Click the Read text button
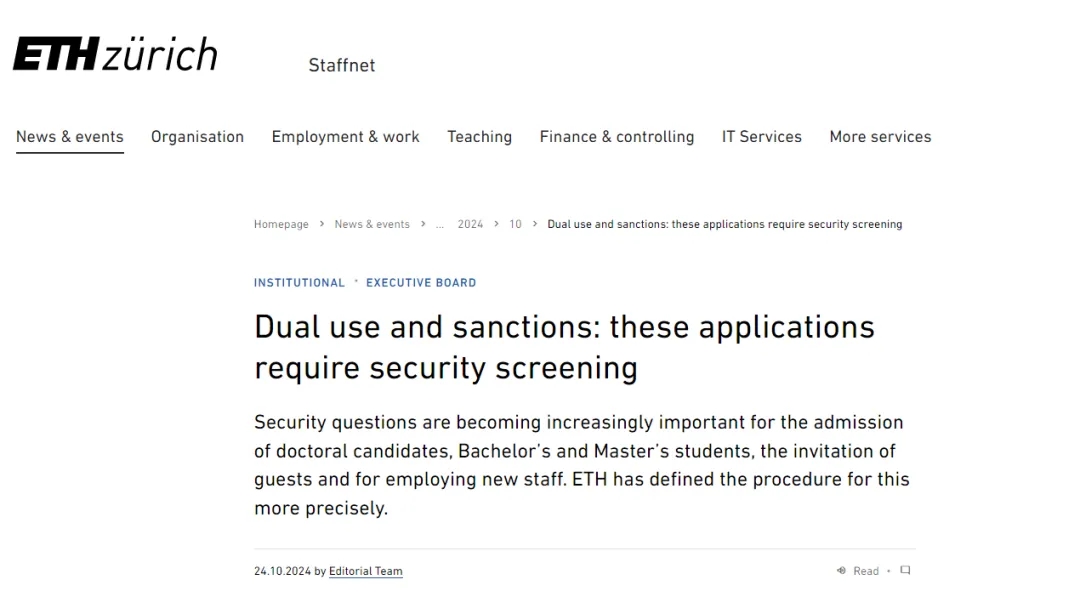The width and height of the screenshot is (1080, 608). 866,571
